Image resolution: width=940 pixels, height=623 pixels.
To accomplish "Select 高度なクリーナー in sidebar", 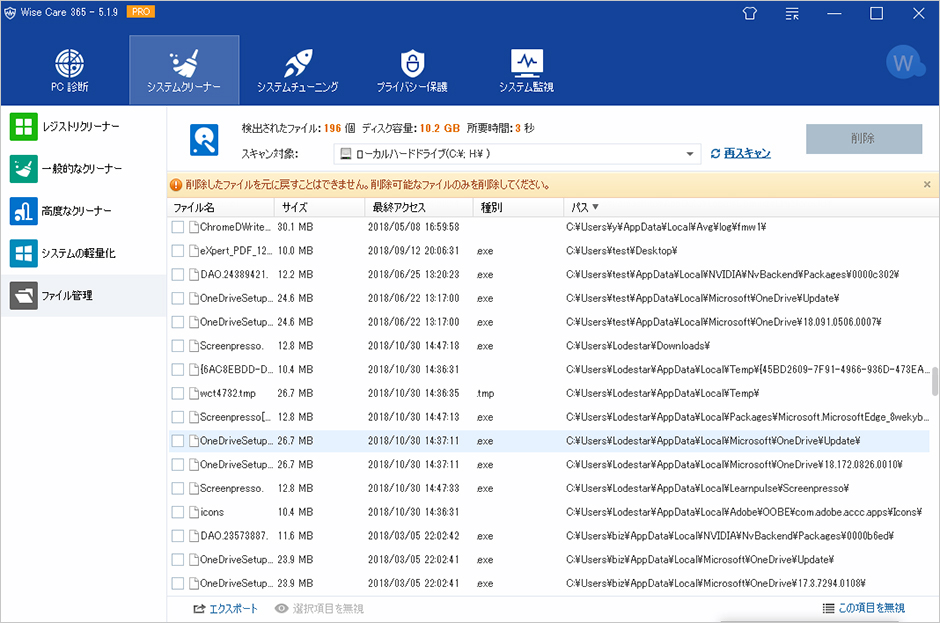I will tap(83, 211).
